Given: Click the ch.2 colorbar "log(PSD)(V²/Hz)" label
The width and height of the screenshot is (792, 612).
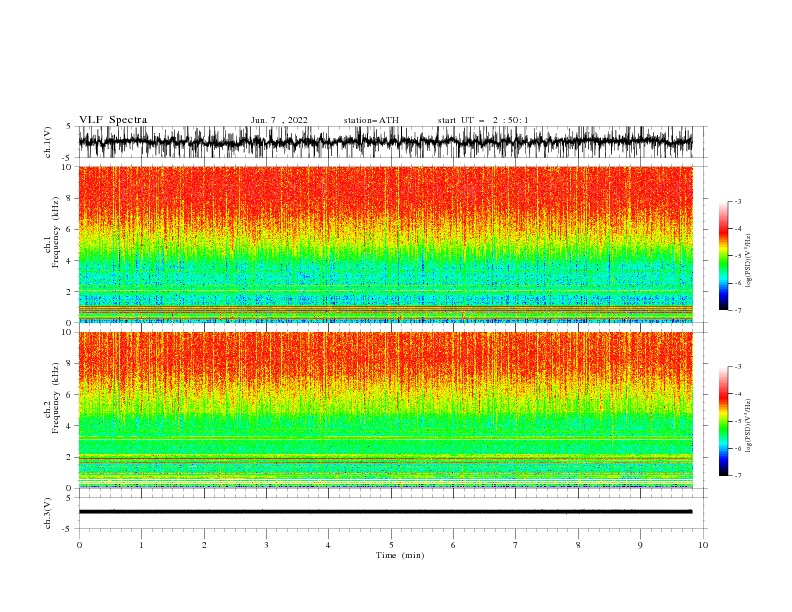Looking at the screenshot, I should click(749, 426).
